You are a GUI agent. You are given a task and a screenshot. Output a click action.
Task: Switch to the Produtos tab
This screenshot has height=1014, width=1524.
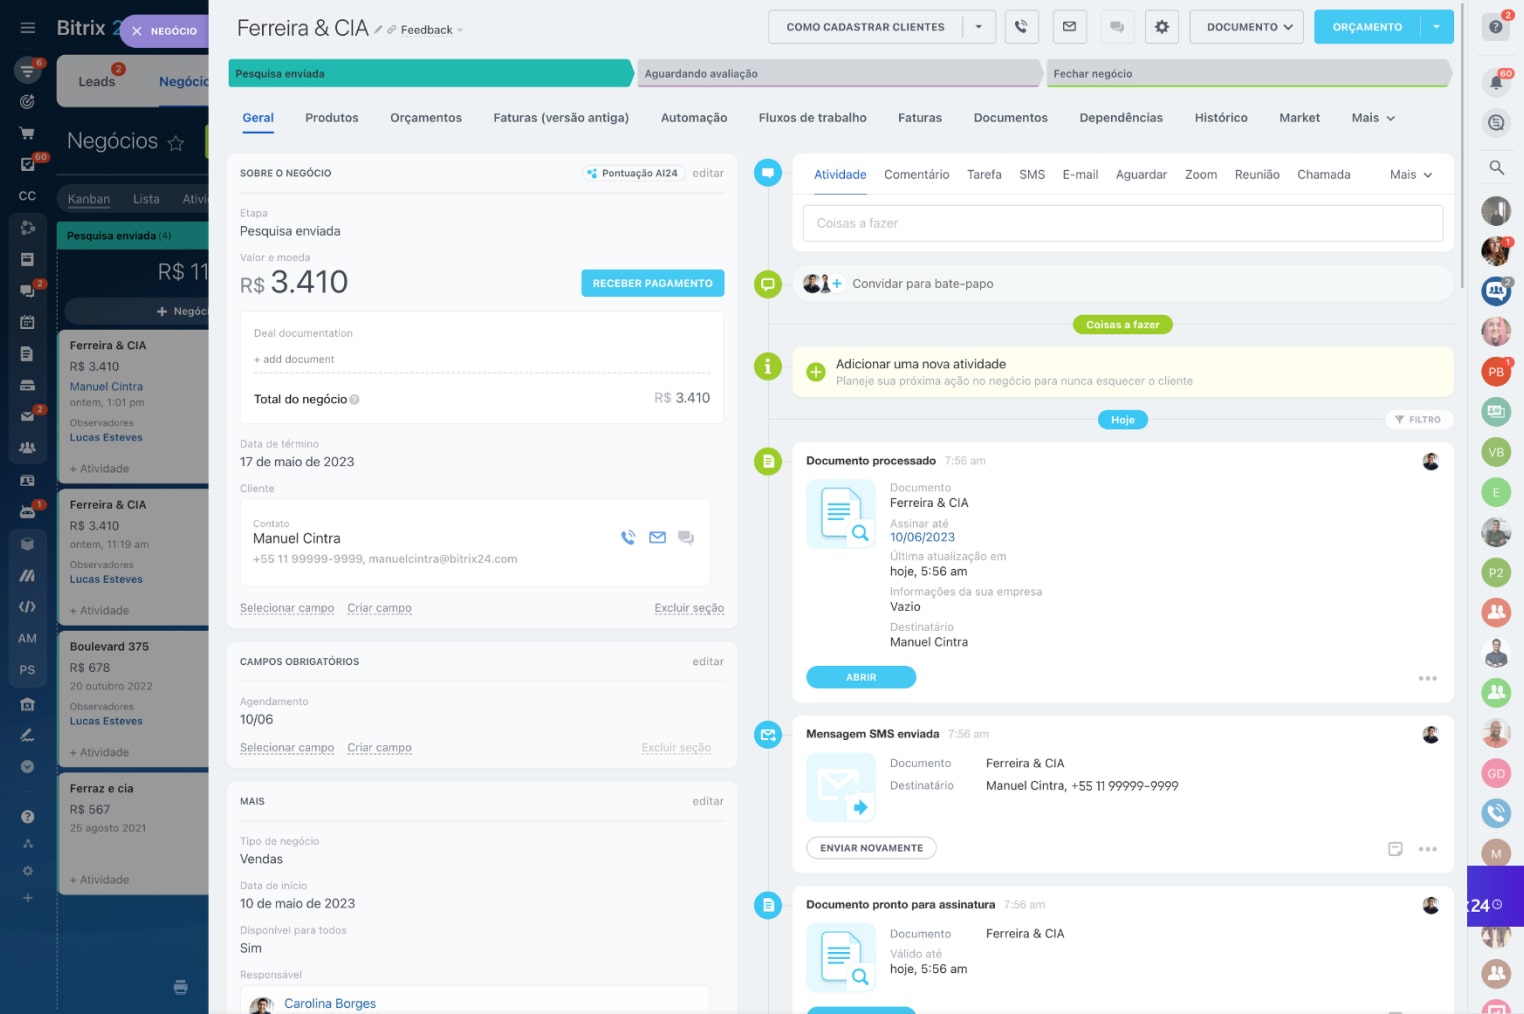point(331,118)
